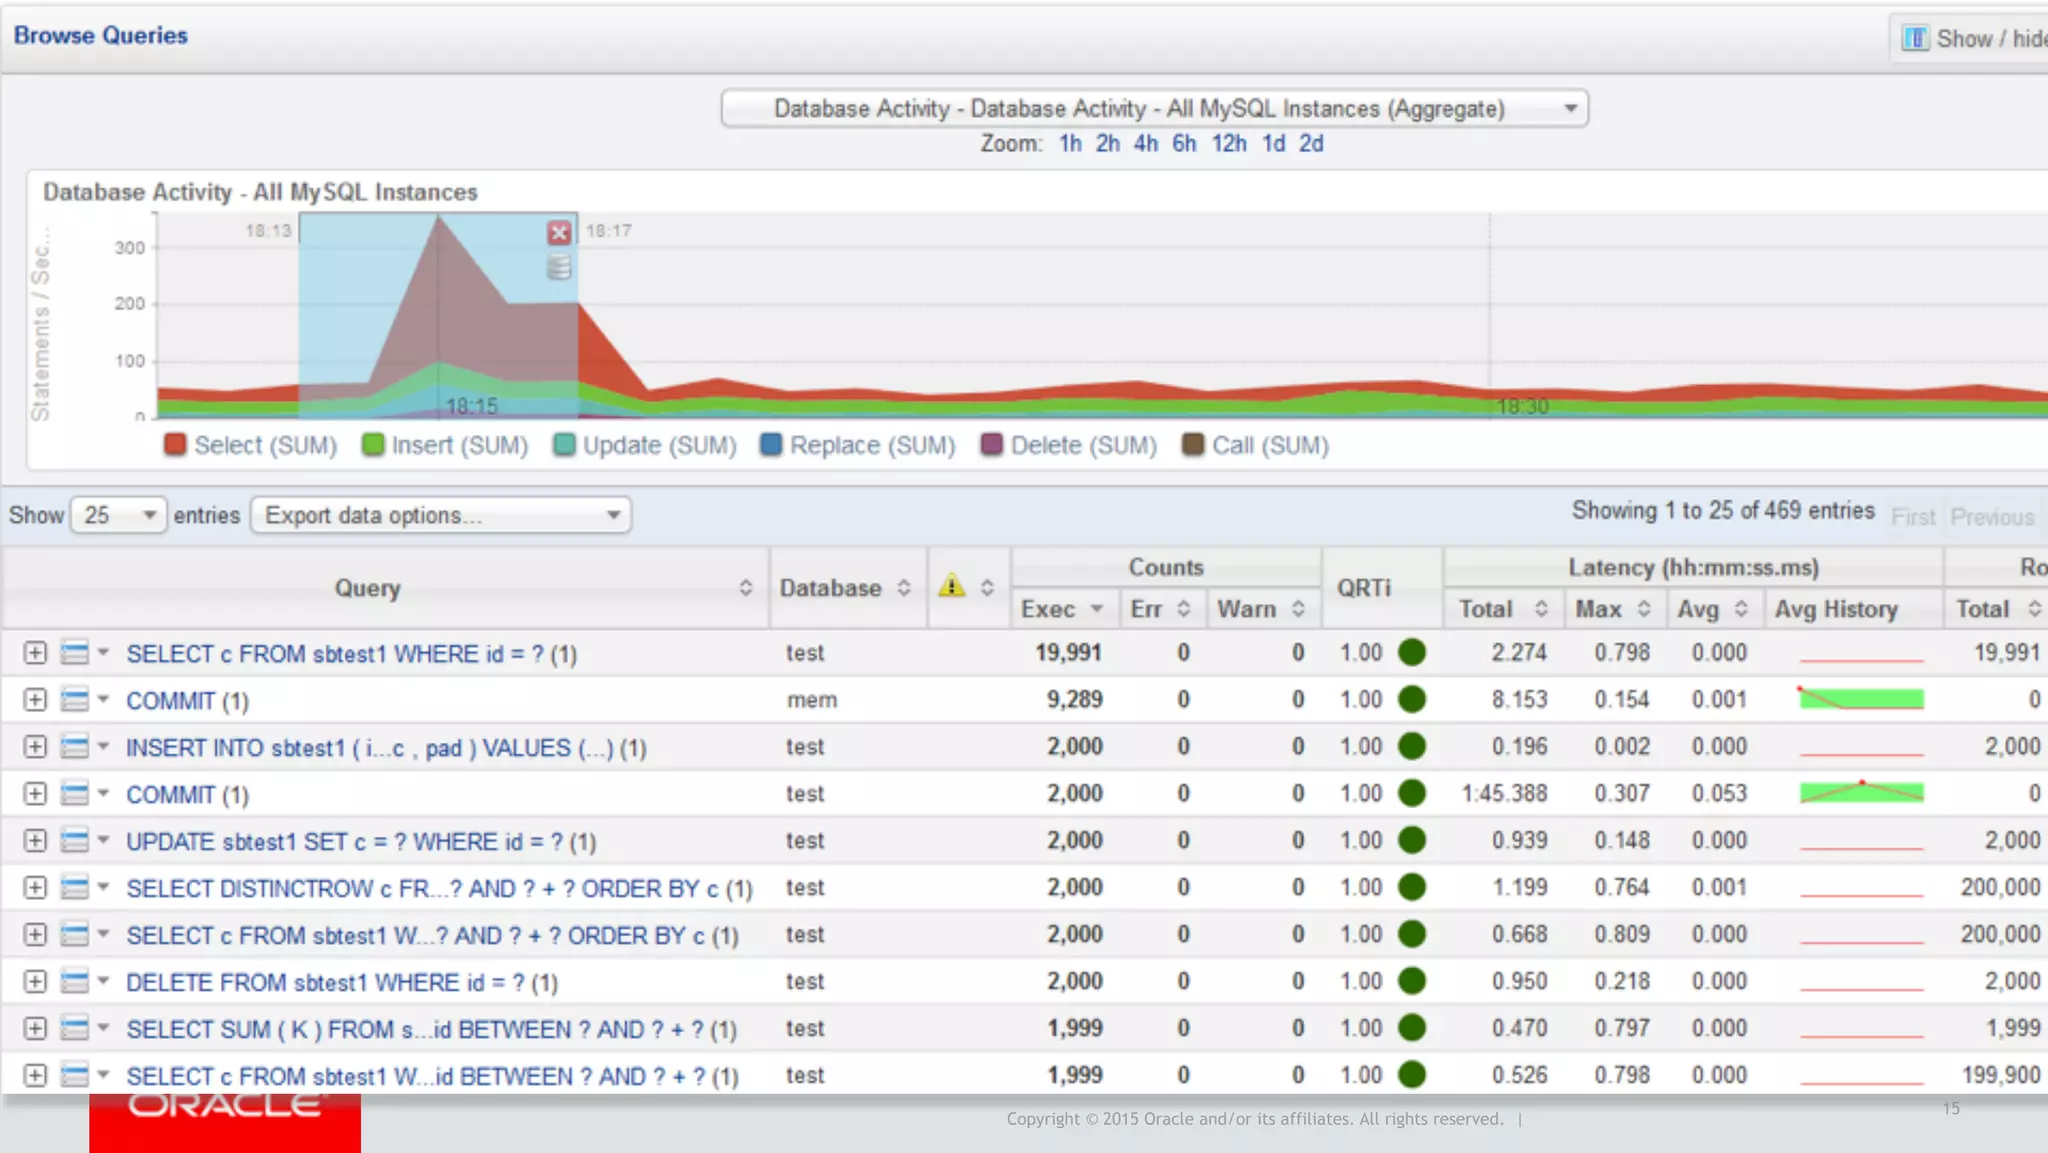Set graph zoom to 6h
Image resolution: width=2048 pixels, height=1153 pixels.
1184,143
